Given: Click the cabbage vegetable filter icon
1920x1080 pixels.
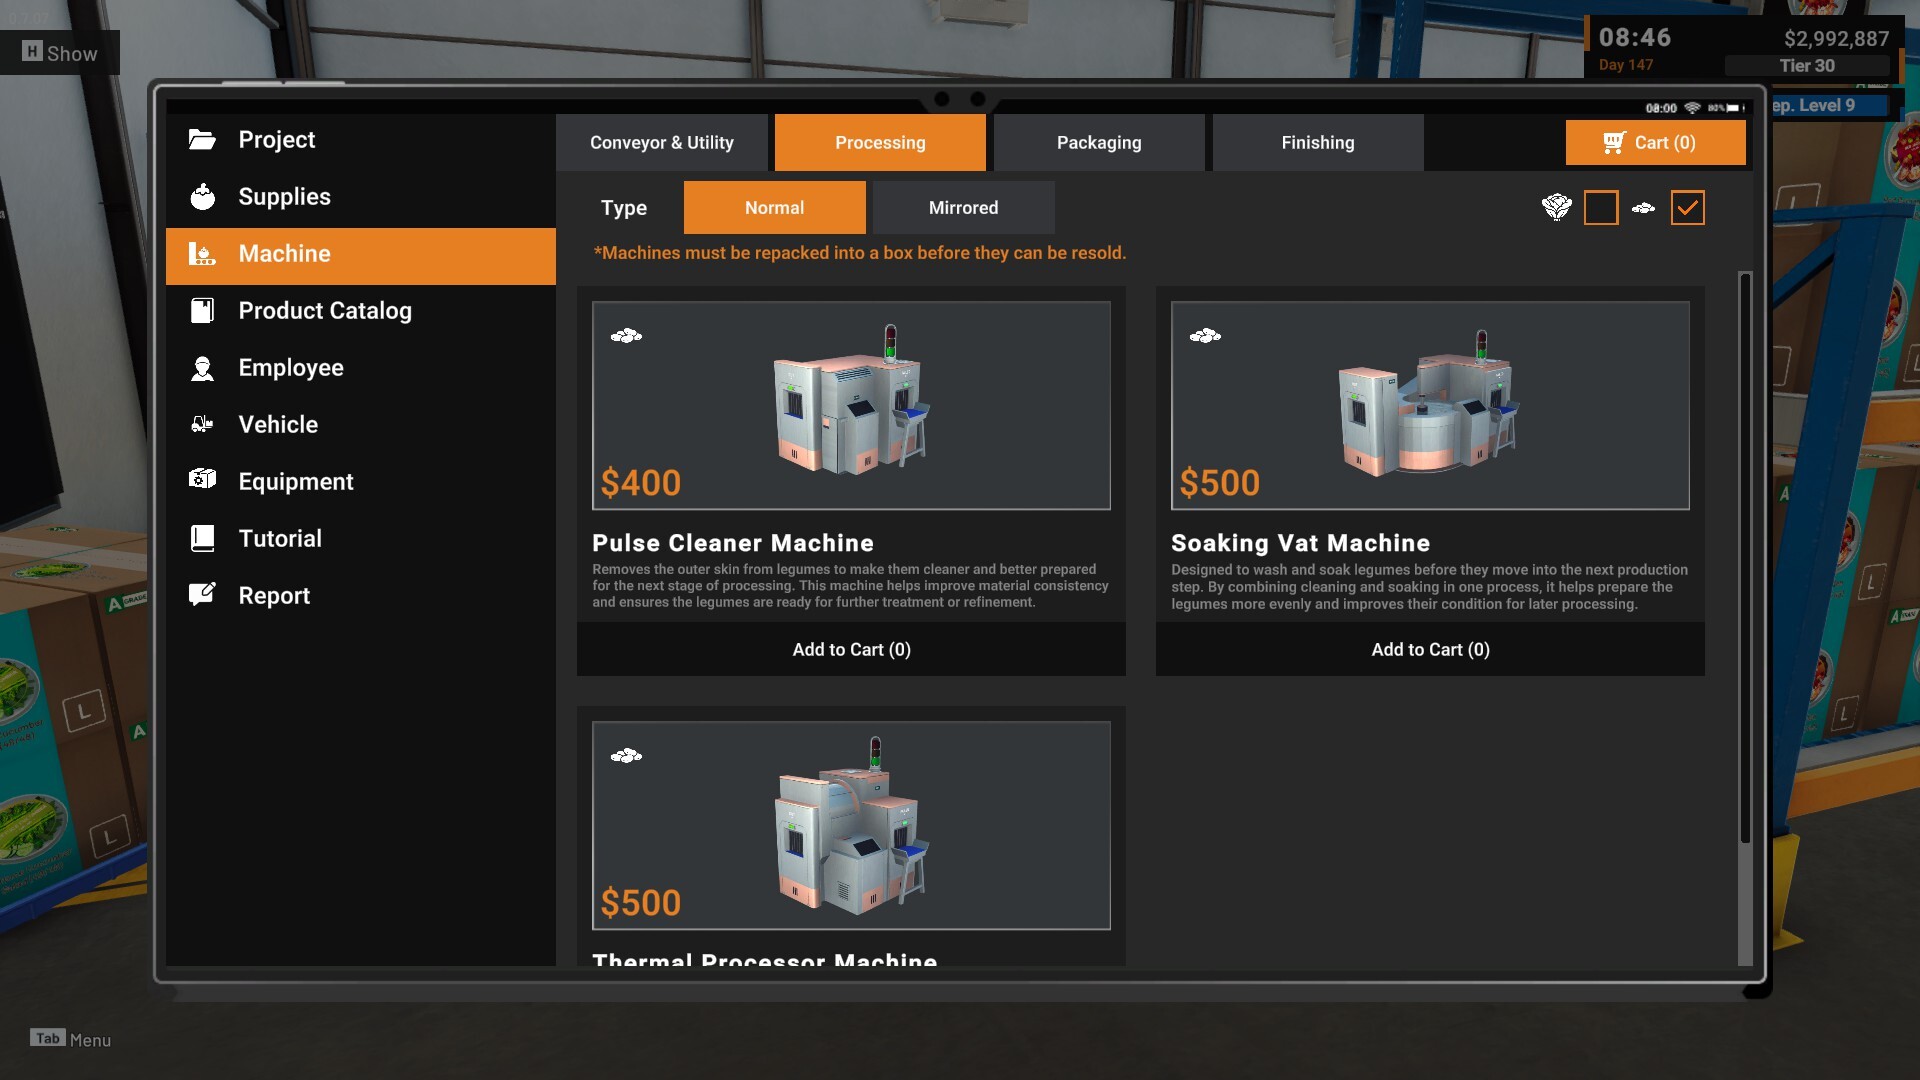Looking at the screenshot, I should coord(1556,207).
